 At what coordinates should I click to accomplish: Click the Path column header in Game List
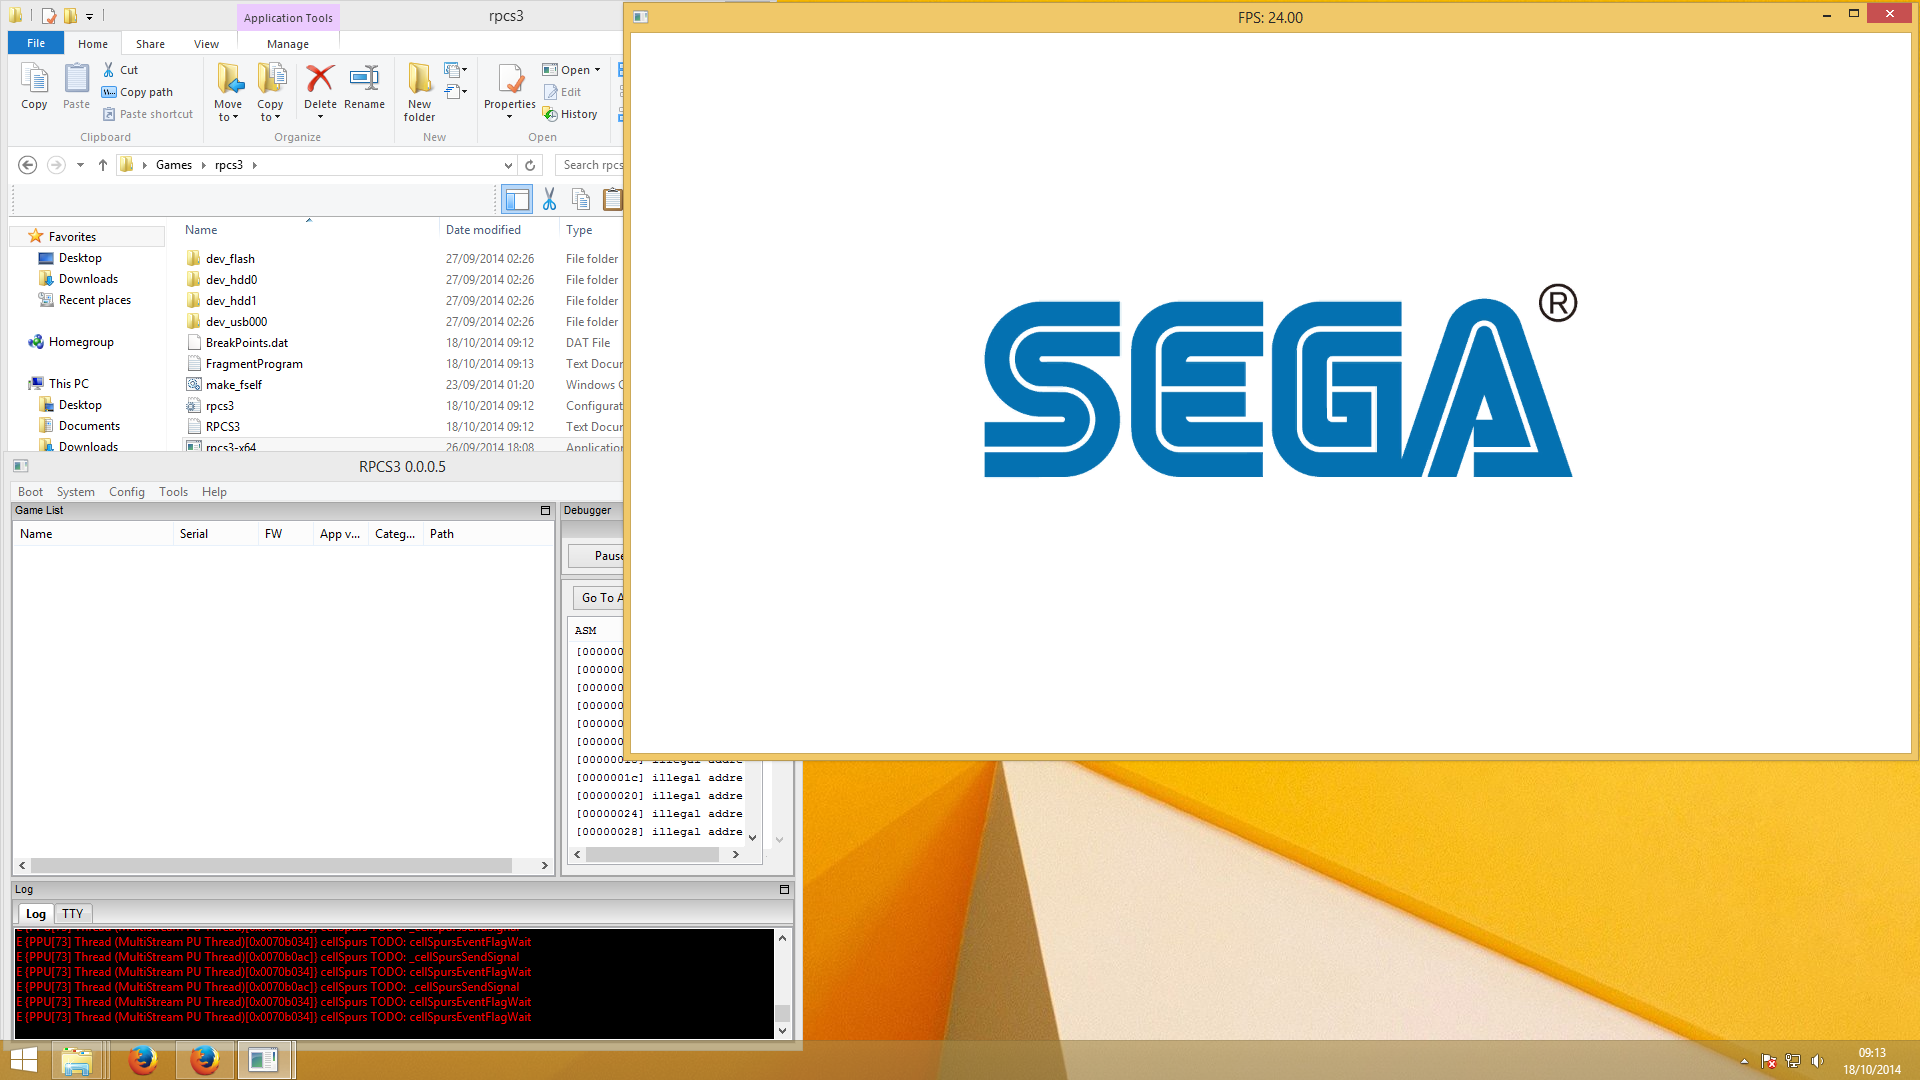pyautogui.click(x=441, y=534)
